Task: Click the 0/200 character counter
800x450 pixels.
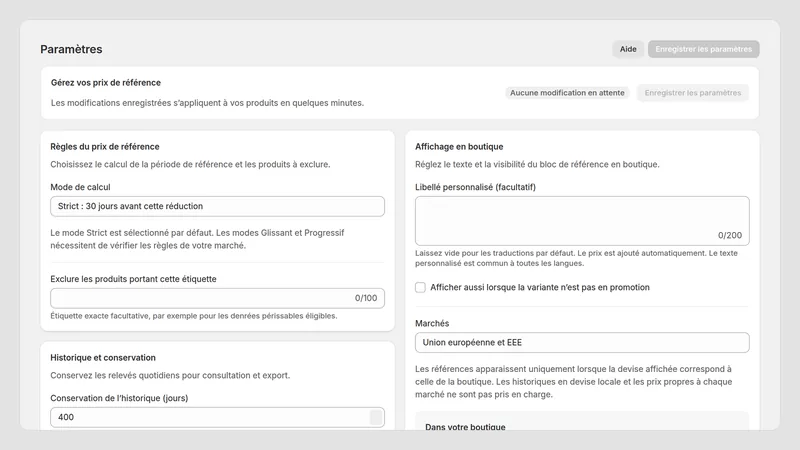Action: tap(730, 235)
